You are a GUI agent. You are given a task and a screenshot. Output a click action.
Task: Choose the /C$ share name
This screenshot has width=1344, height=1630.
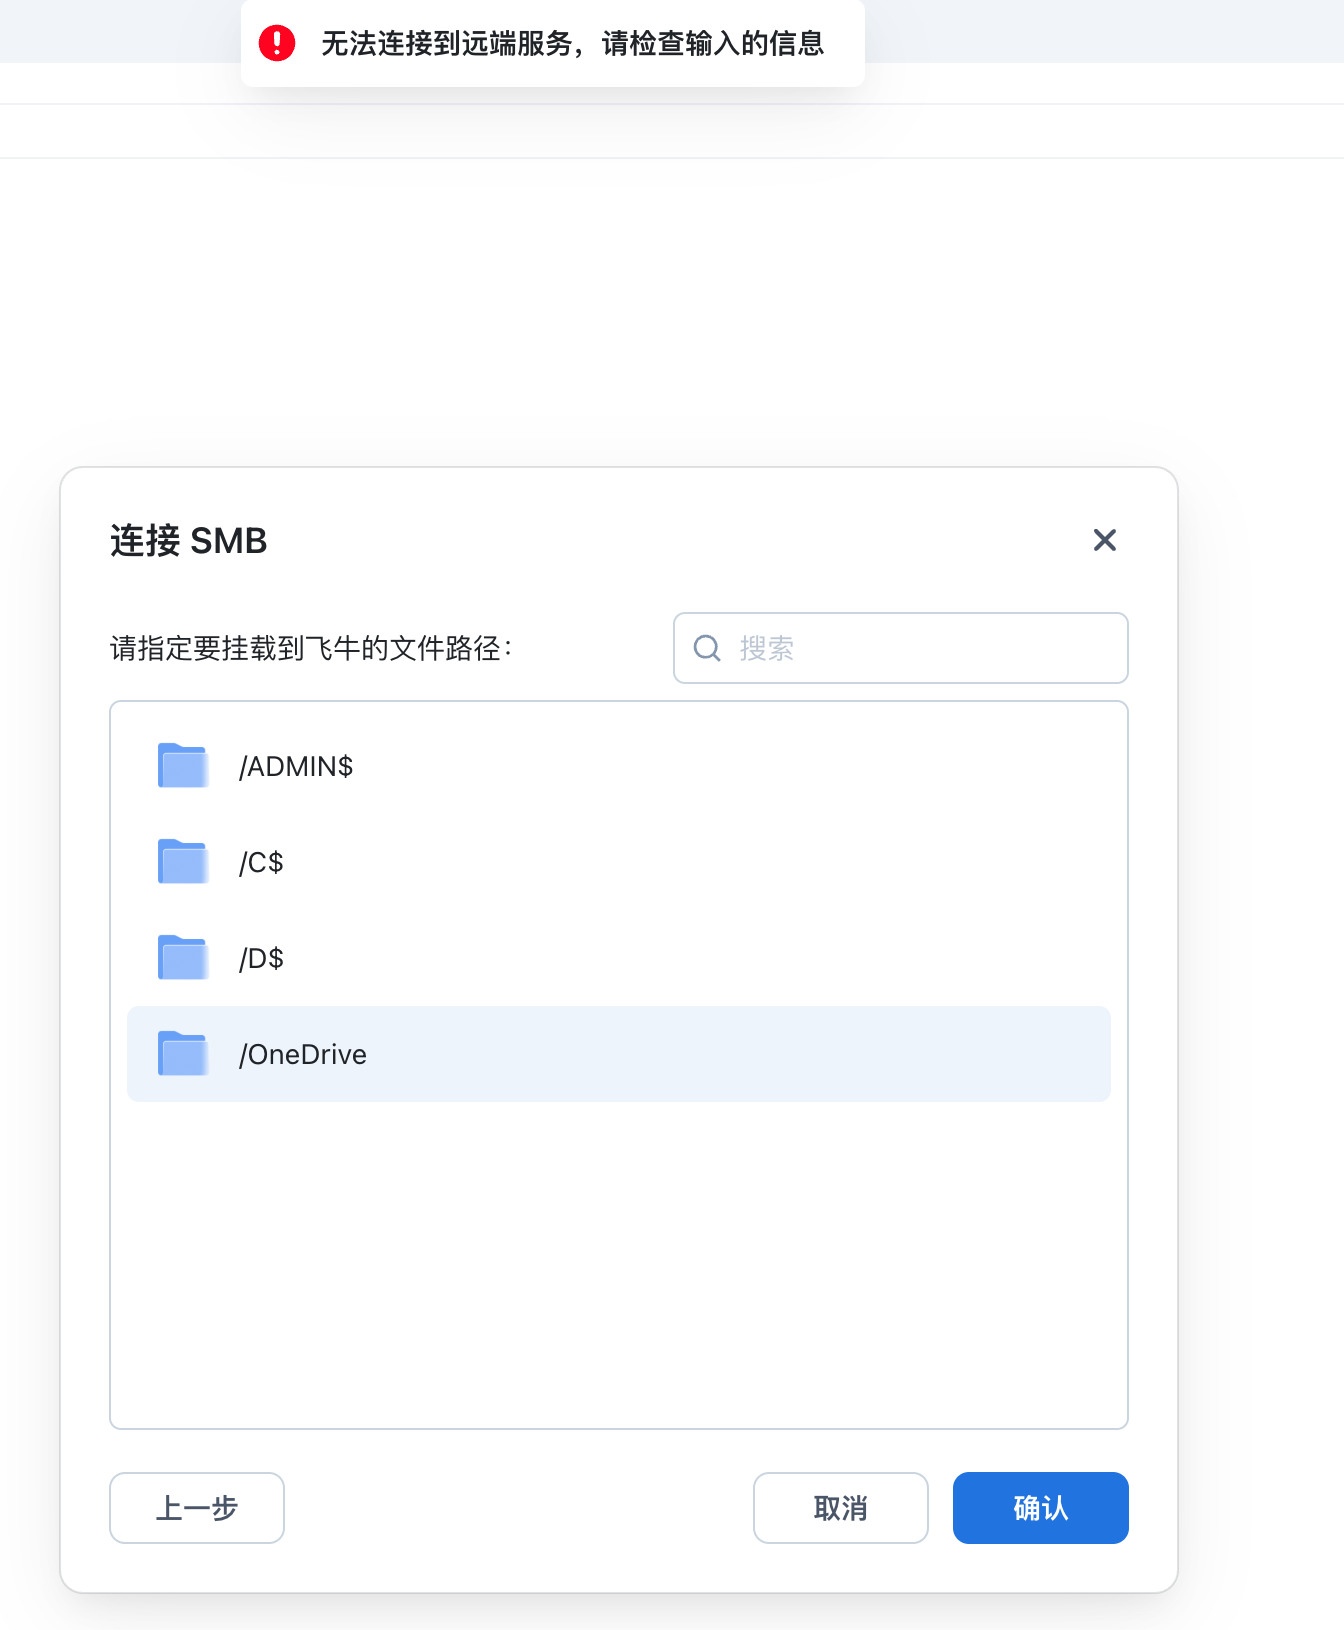pos(261,862)
